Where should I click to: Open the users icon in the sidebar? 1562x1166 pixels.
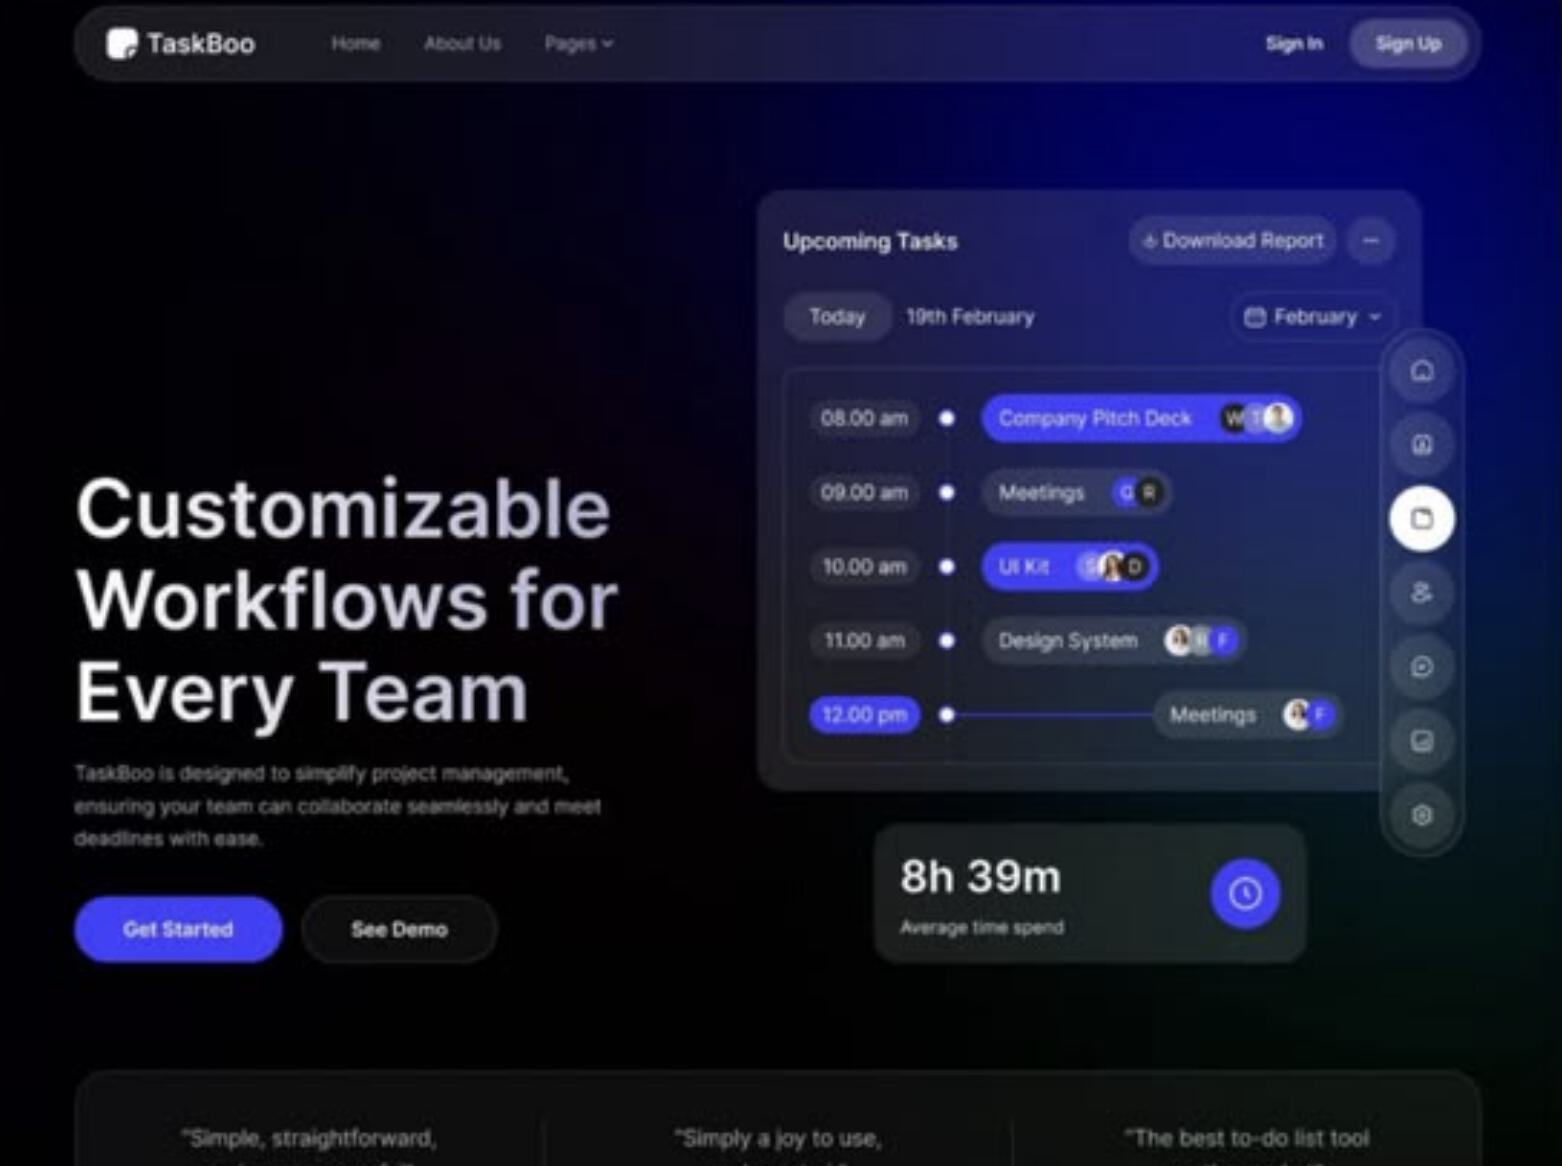pyautogui.click(x=1421, y=593)
